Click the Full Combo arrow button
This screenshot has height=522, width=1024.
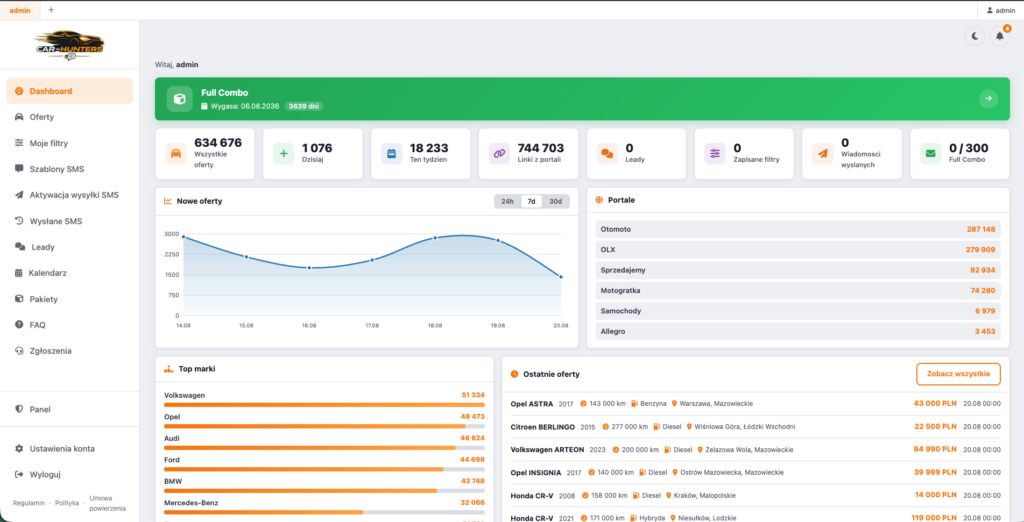click(988, 99)
